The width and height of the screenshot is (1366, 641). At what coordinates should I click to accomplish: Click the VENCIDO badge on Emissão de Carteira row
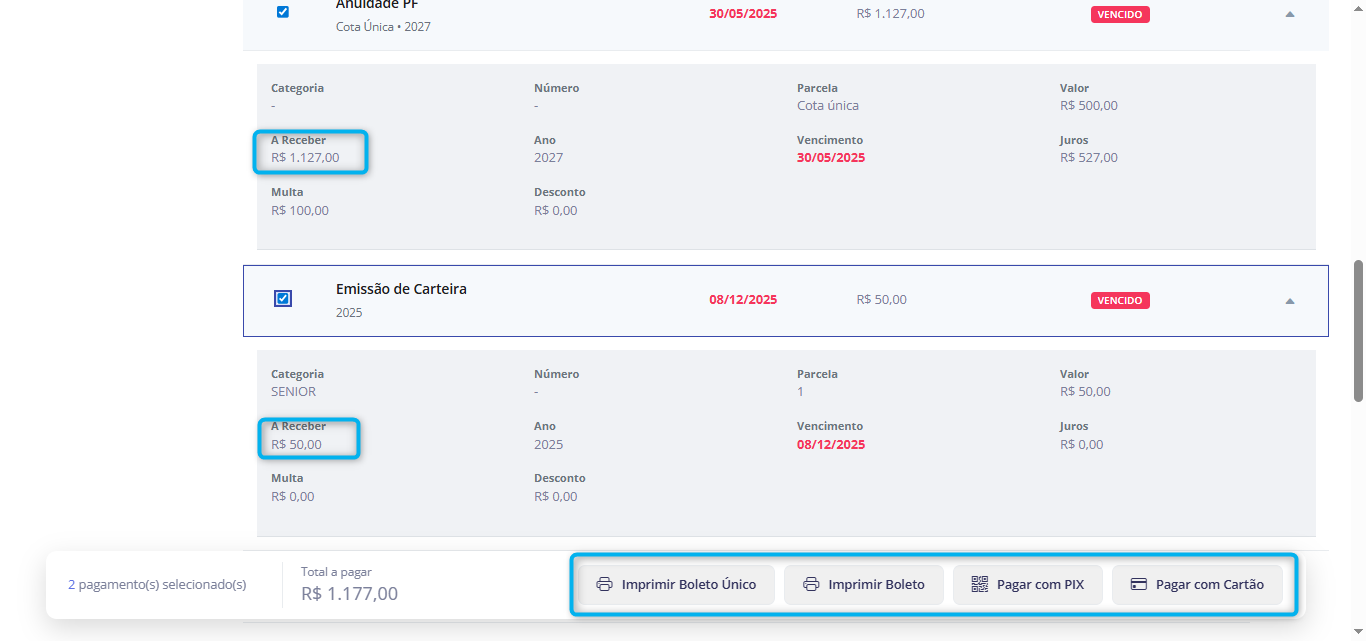(x=1120, y=301)
